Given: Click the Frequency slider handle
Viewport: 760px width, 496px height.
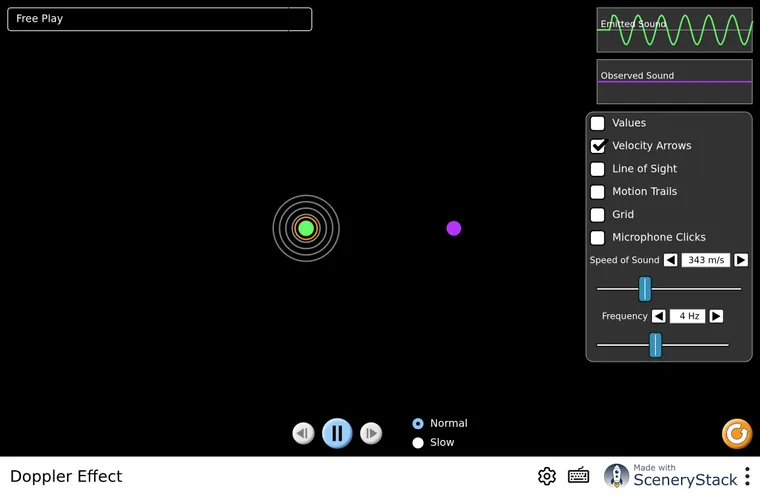Looking at the screenshot, I should pyautogui.click(x=655, y=345).
